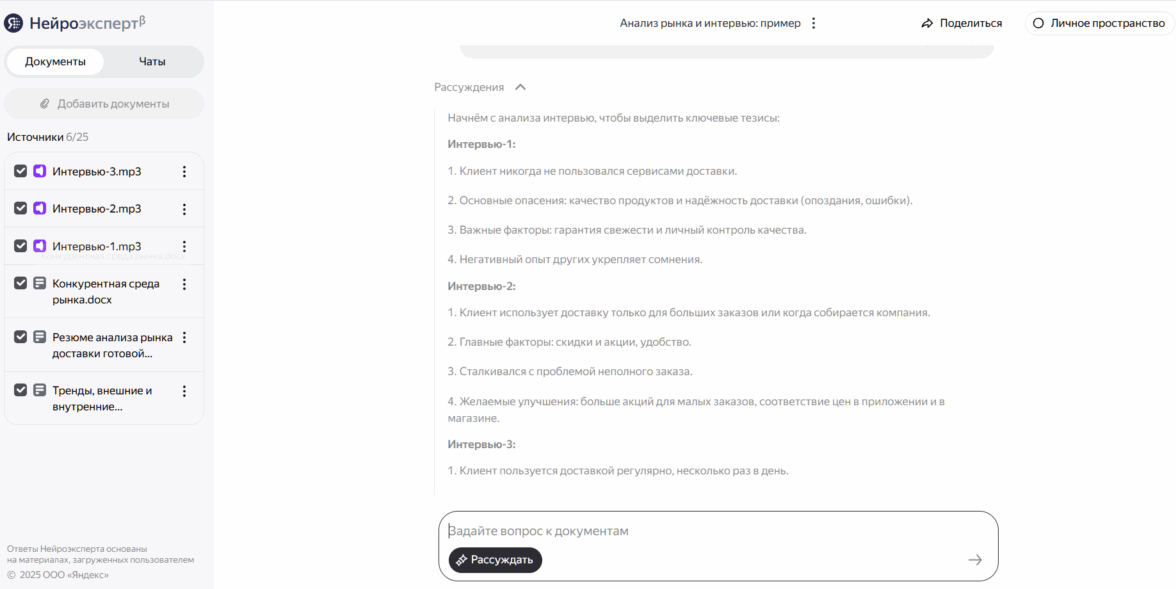Switch to the Чаты tab

pyautogui.click(x=152, y=62)
